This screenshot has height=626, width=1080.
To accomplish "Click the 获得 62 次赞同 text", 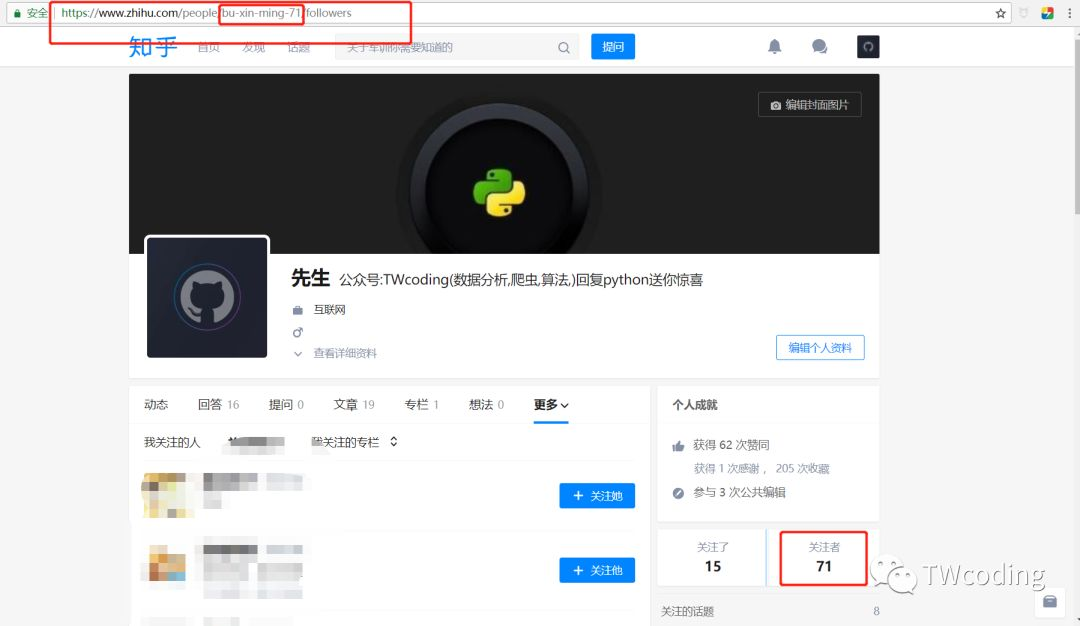I will (731, 445).
